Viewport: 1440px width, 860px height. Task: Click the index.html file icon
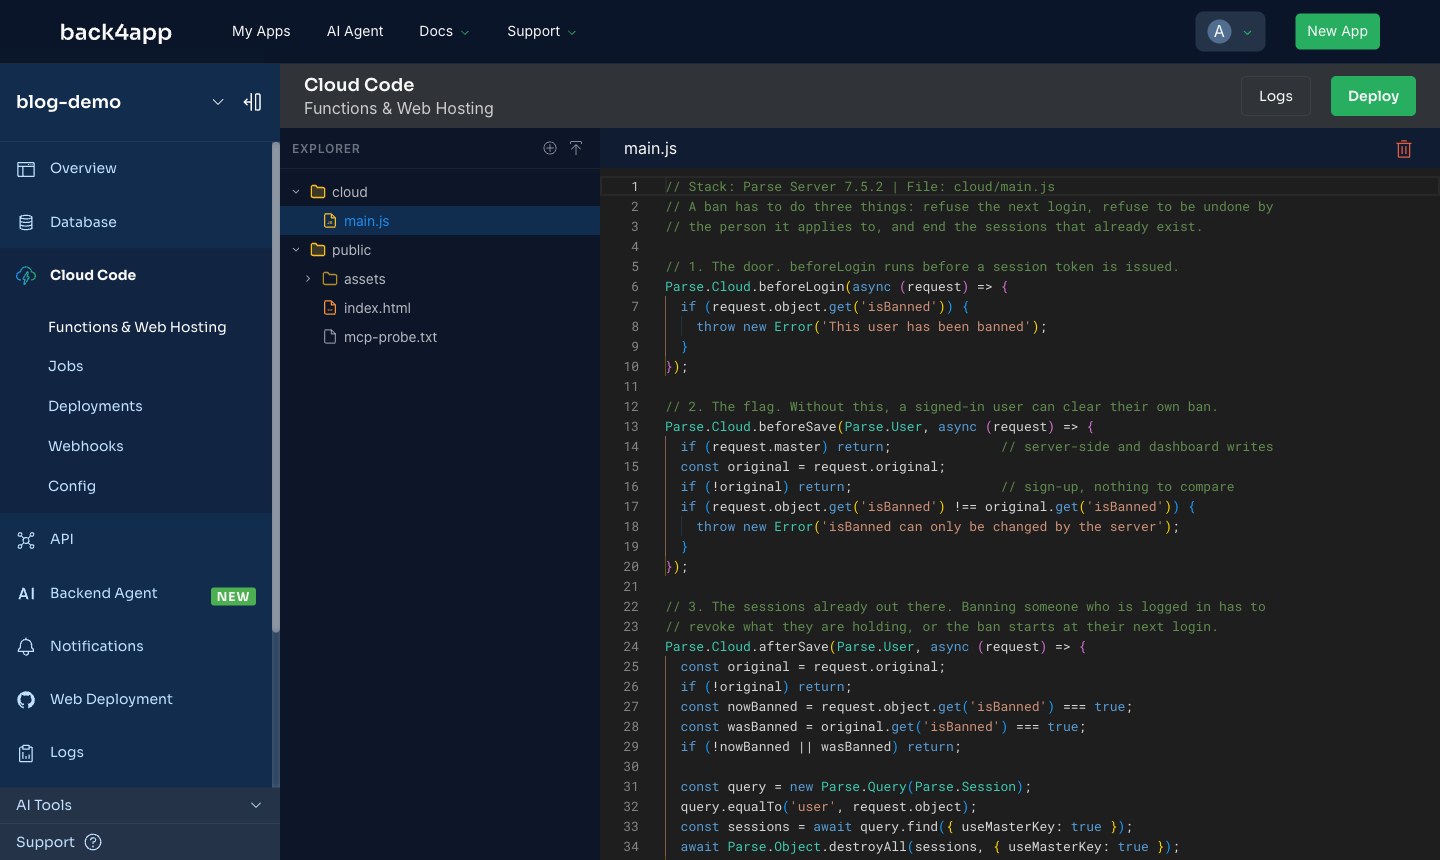[x=330, y=308]
